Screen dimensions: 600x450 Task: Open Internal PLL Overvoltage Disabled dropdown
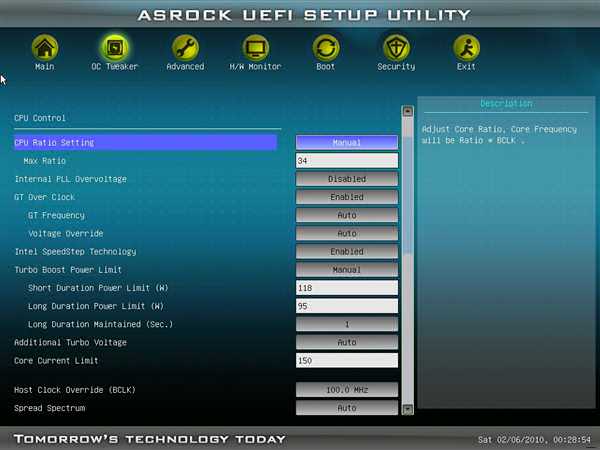[x=347, y=179]
